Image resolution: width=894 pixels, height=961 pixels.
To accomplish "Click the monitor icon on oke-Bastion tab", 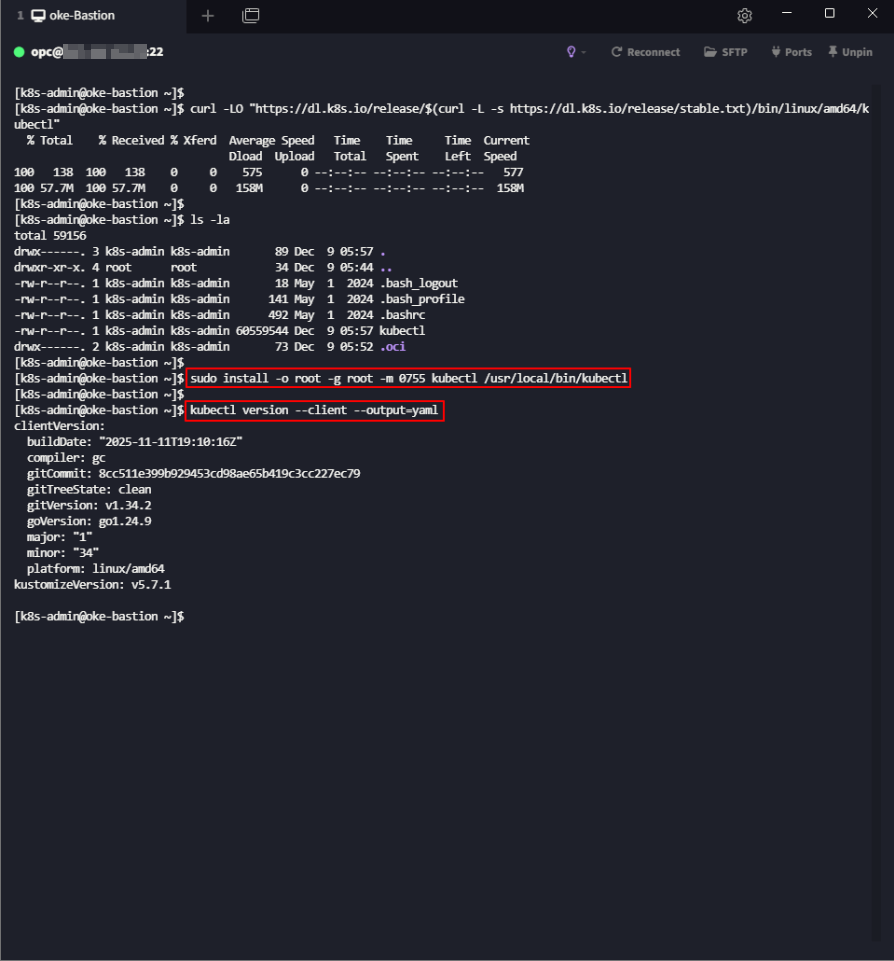I will pos(38,15).
